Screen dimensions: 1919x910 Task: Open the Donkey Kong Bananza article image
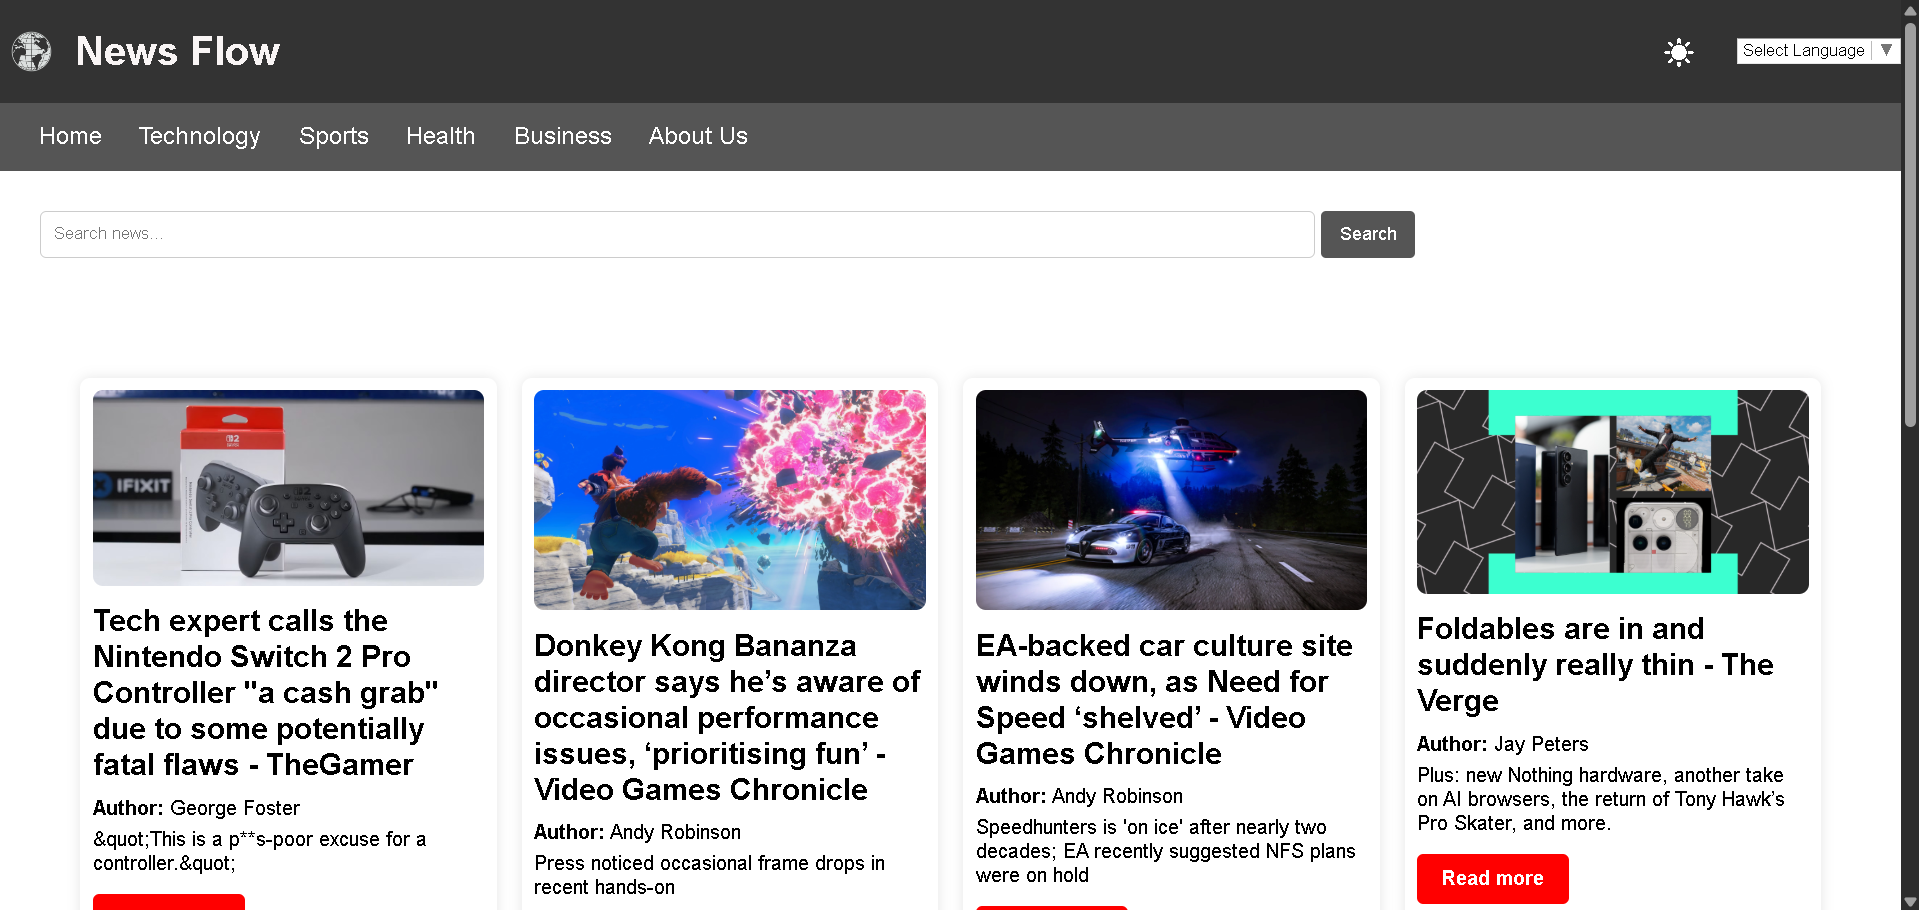pyautogui.click(x=730, y=500)
